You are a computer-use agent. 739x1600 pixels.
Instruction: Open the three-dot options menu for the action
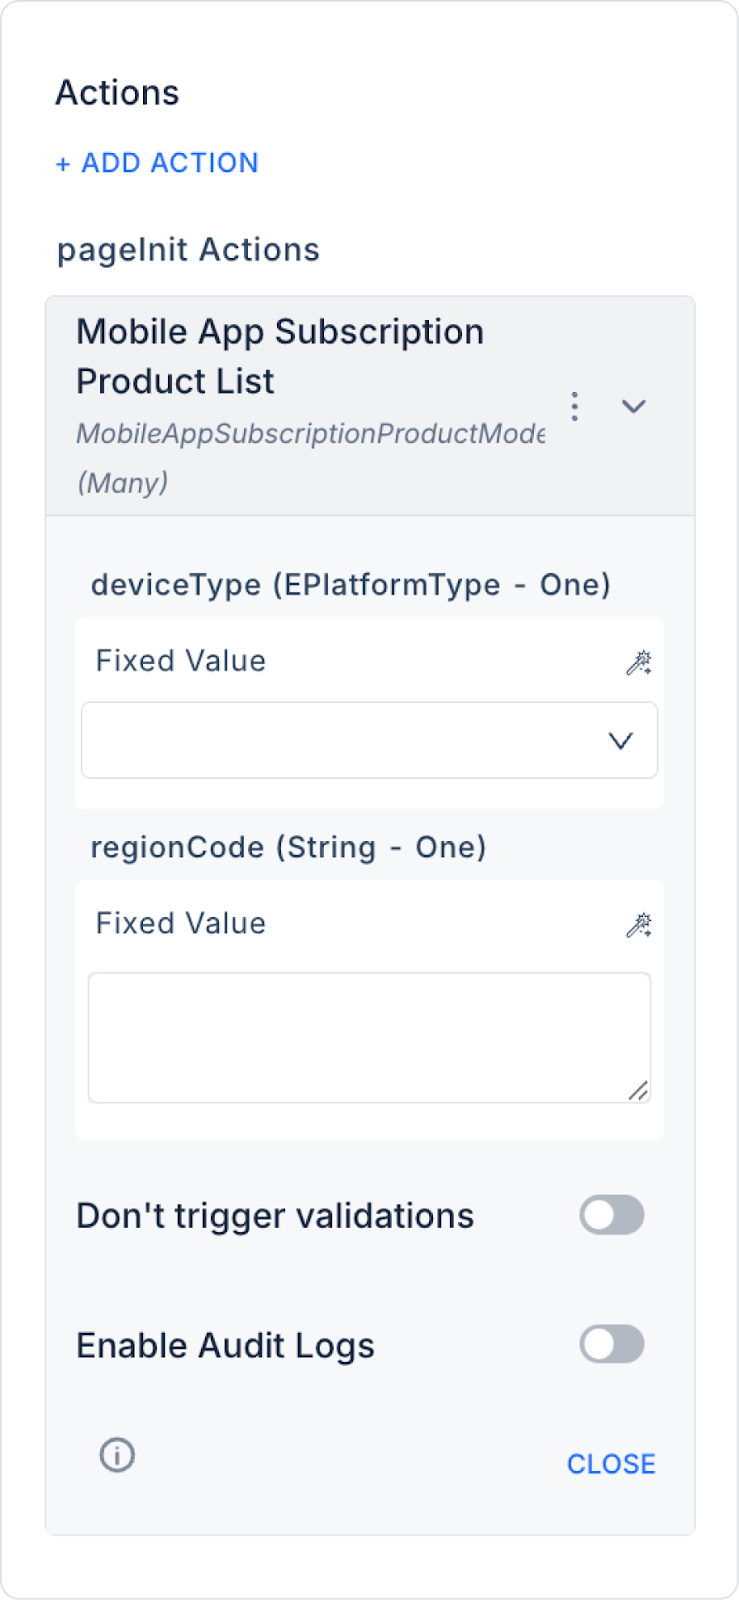tap(574, 406)
